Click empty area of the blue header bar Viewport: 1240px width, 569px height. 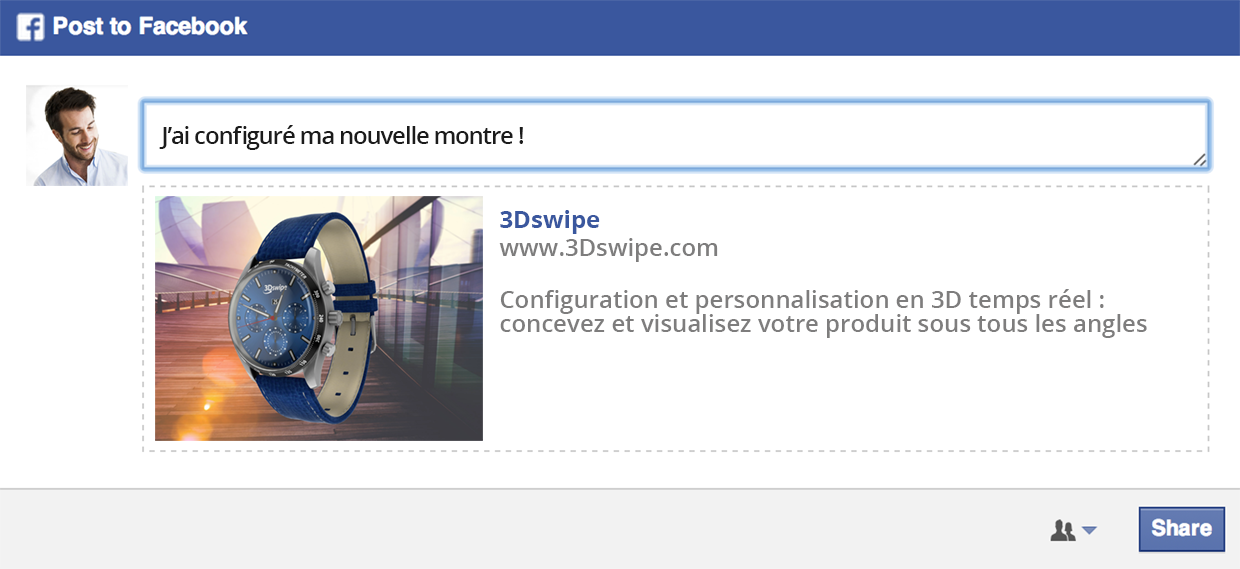pos(740,27)
